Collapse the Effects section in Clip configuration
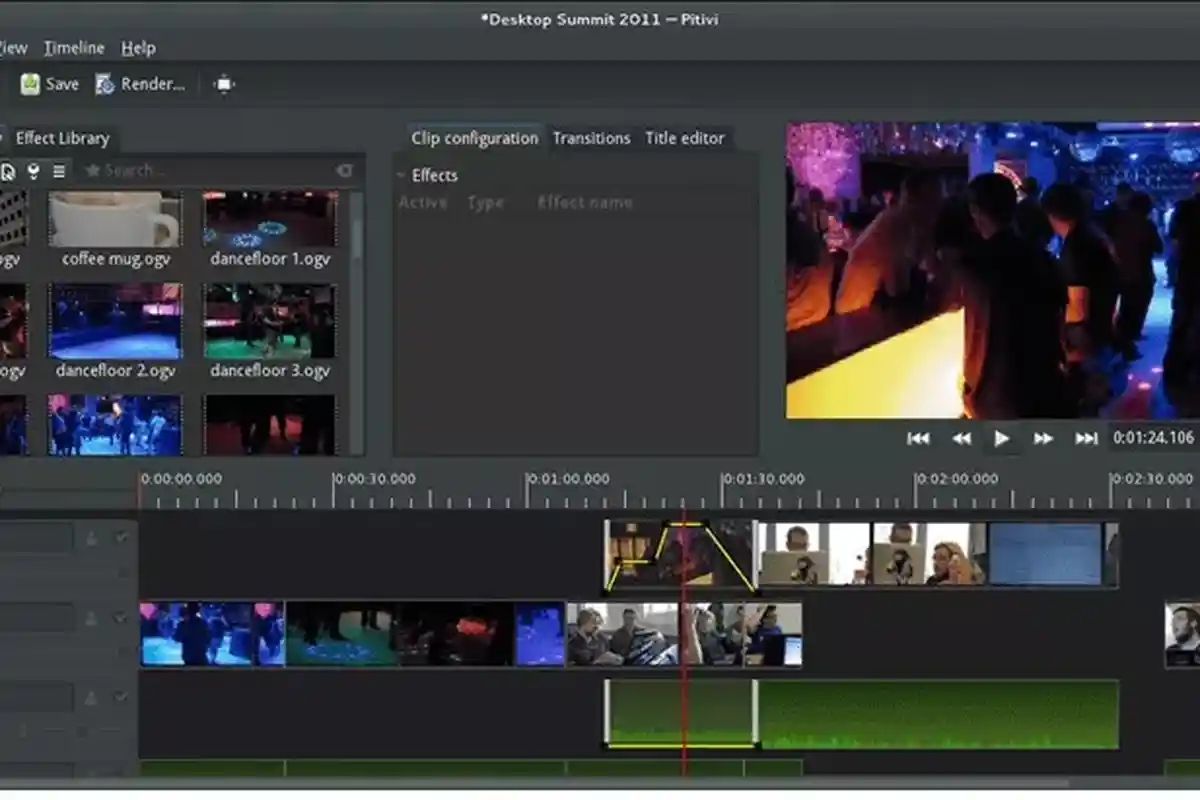Viewport: 1200px width, 800px height. click(x=401, y=174)
